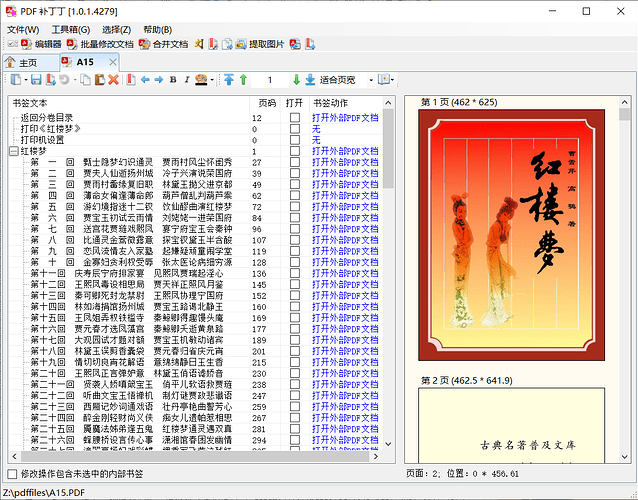
Task: Tick open checkbox for 返回分卷目录 row
Action: tap(295, 118)
